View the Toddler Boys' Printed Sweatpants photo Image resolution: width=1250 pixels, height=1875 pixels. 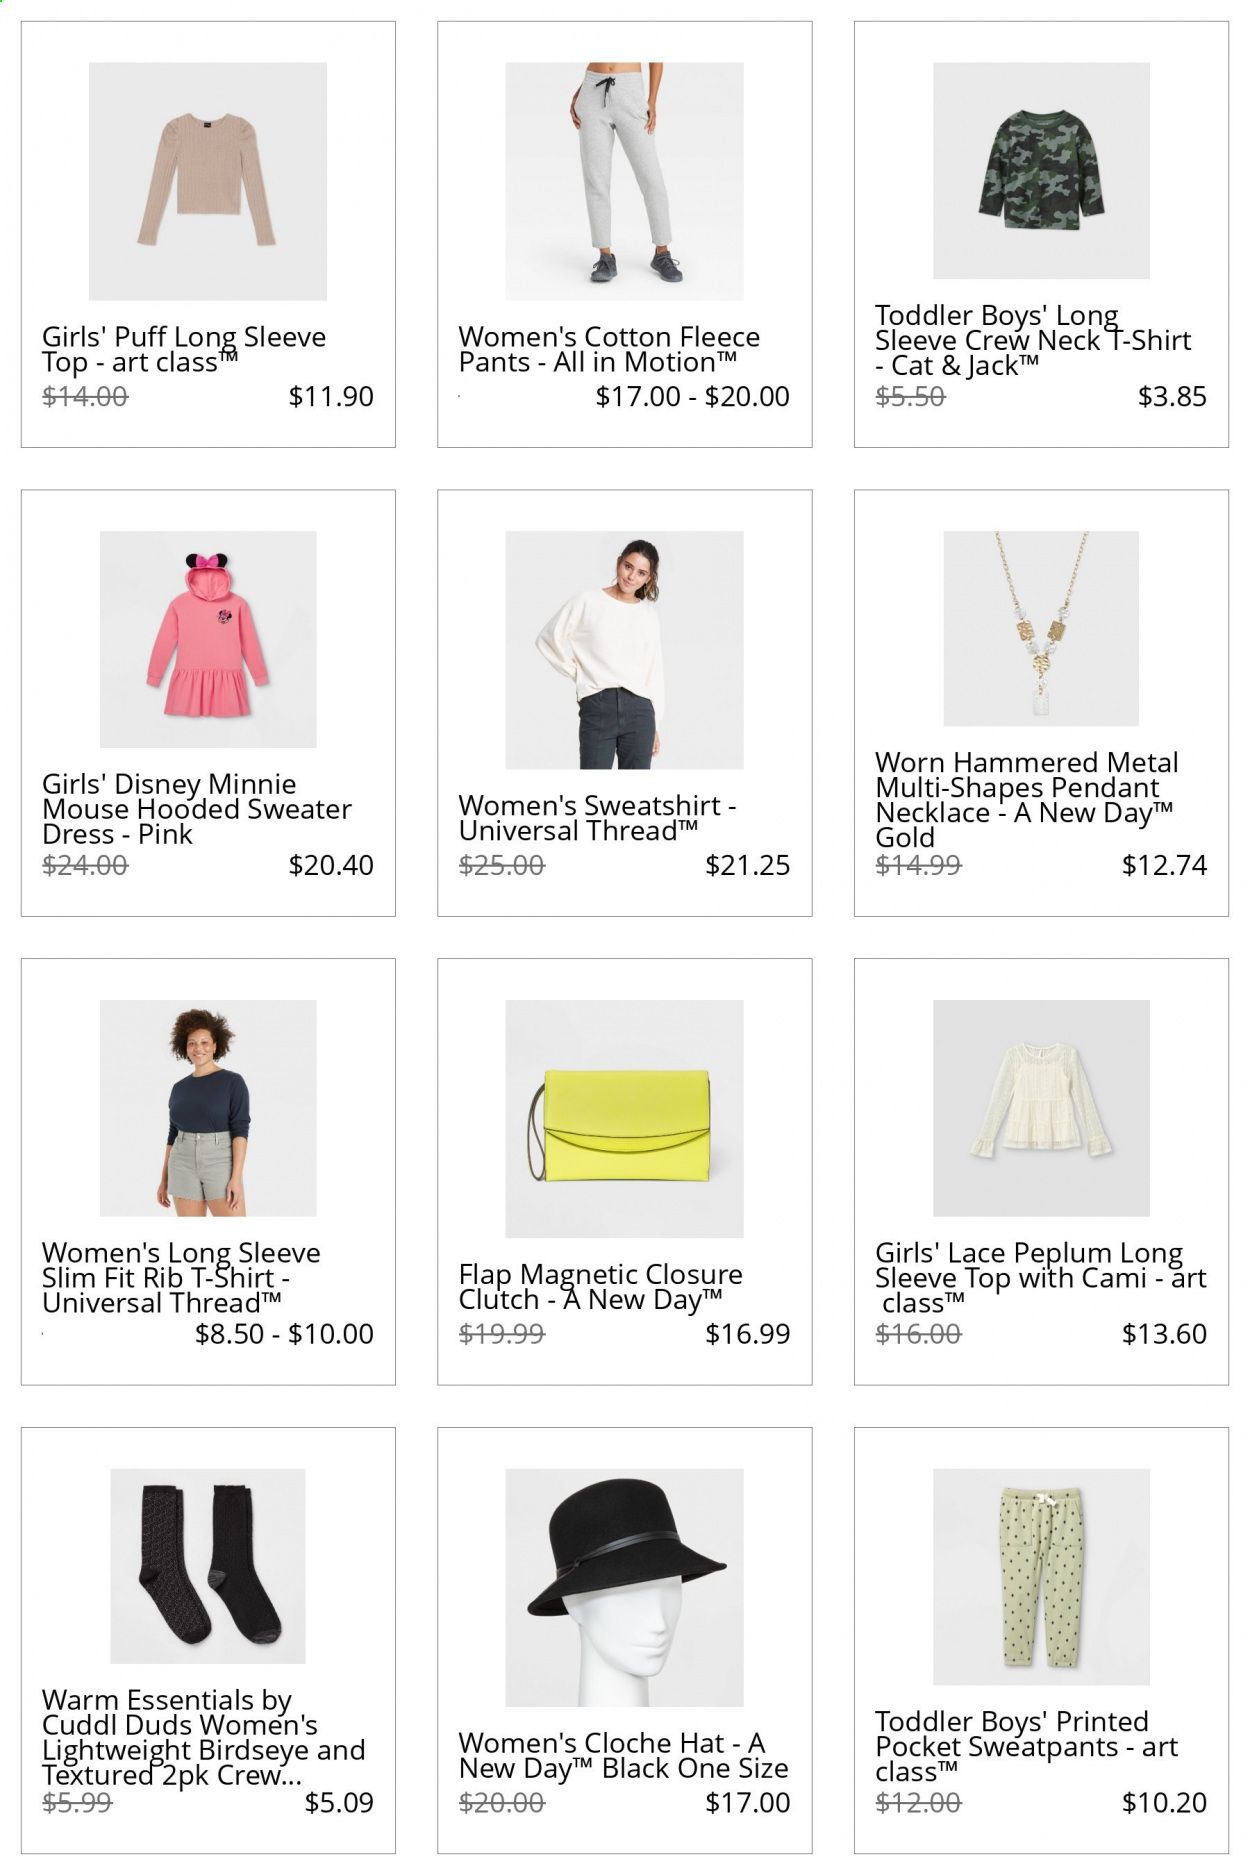pyautogui.click(x=1041, y=1577)
